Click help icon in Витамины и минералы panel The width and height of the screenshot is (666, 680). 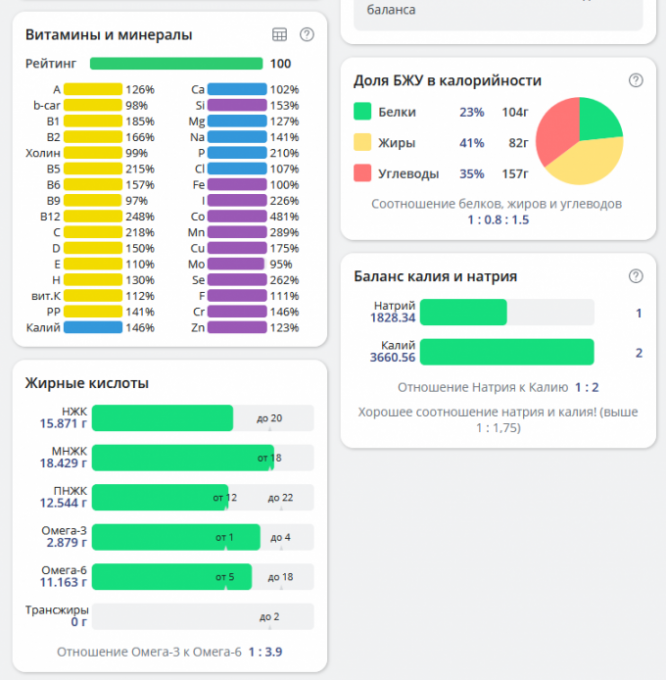307,35
